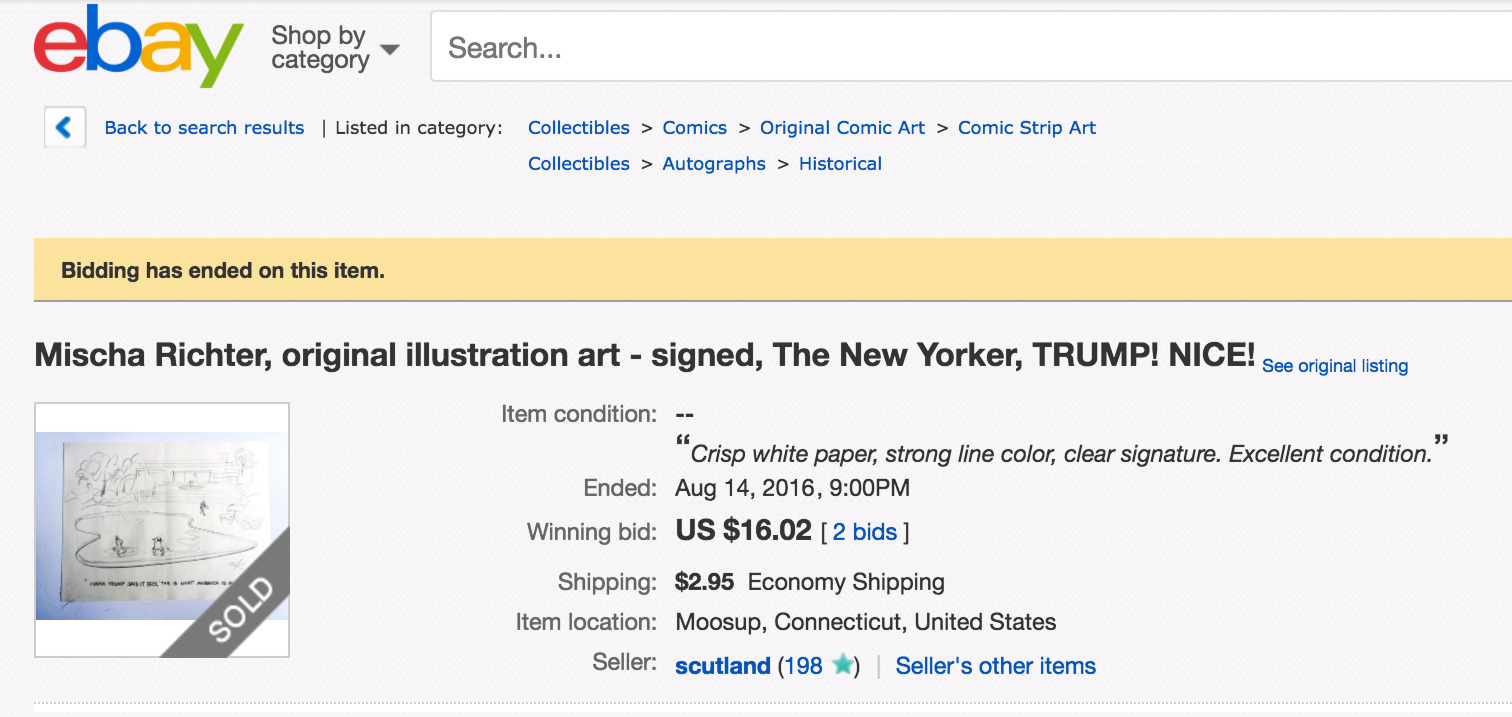This screenshot has height=717, width=1512.
Task: Focus the Search input field
Action: (x=970, y=47)
